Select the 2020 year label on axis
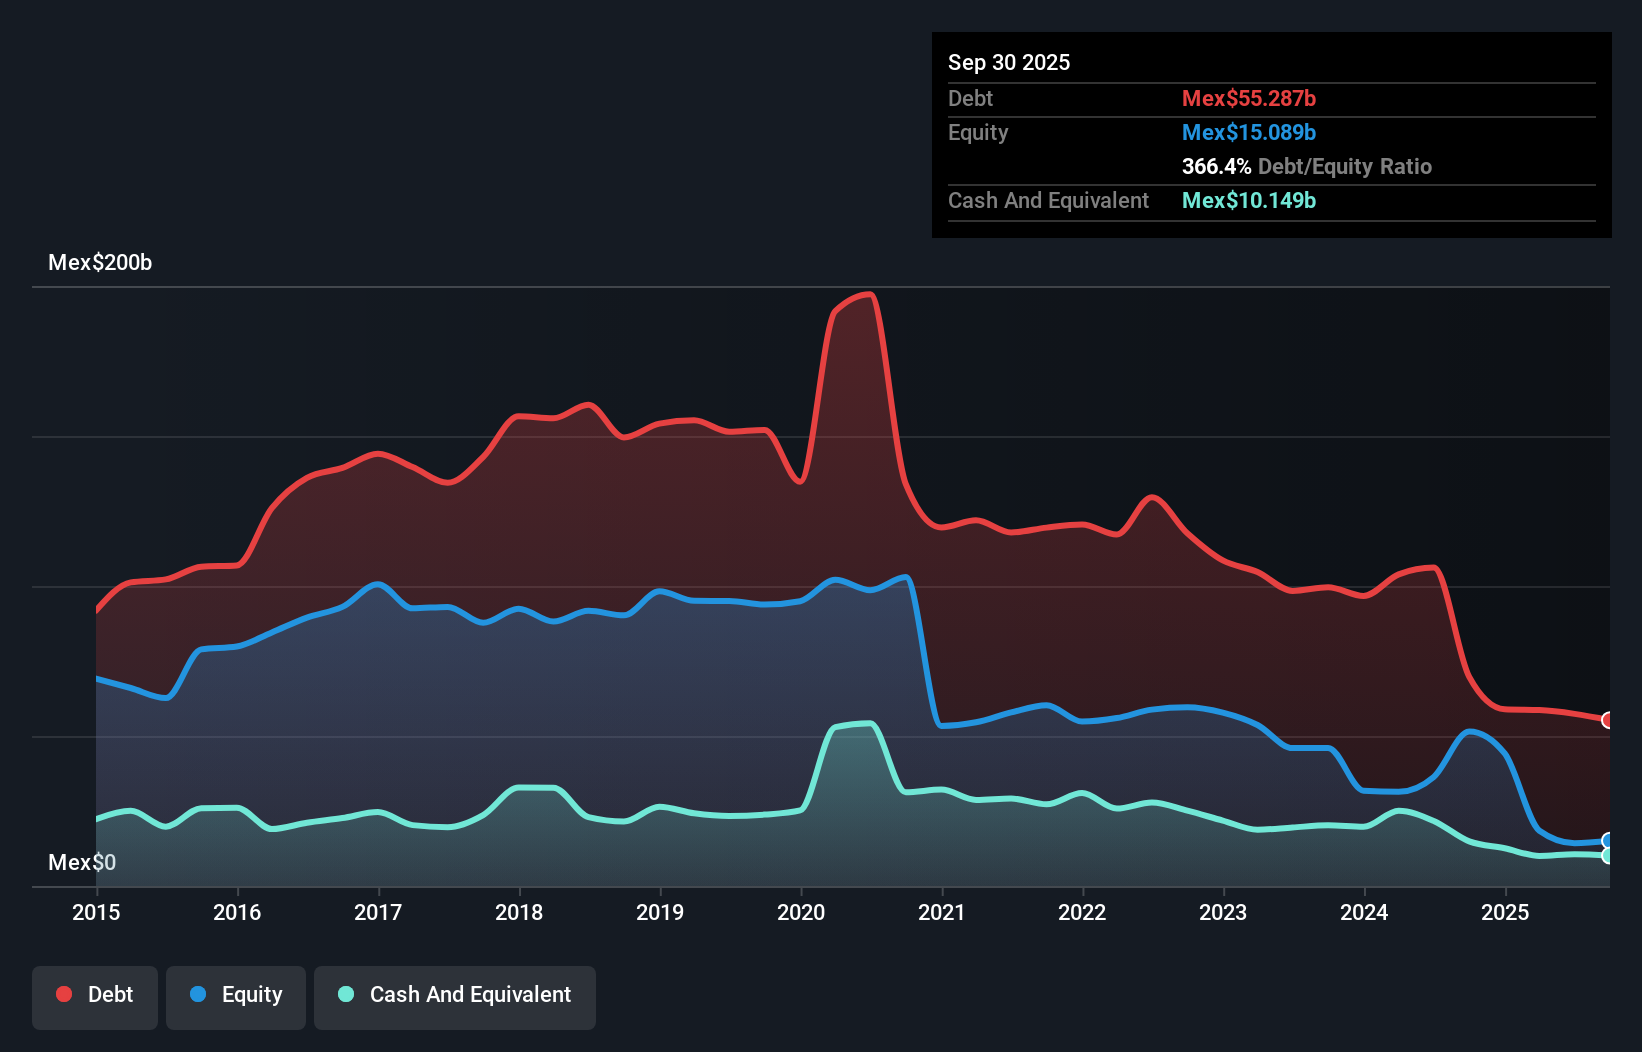1642x1052 pixels. [801, 912]
